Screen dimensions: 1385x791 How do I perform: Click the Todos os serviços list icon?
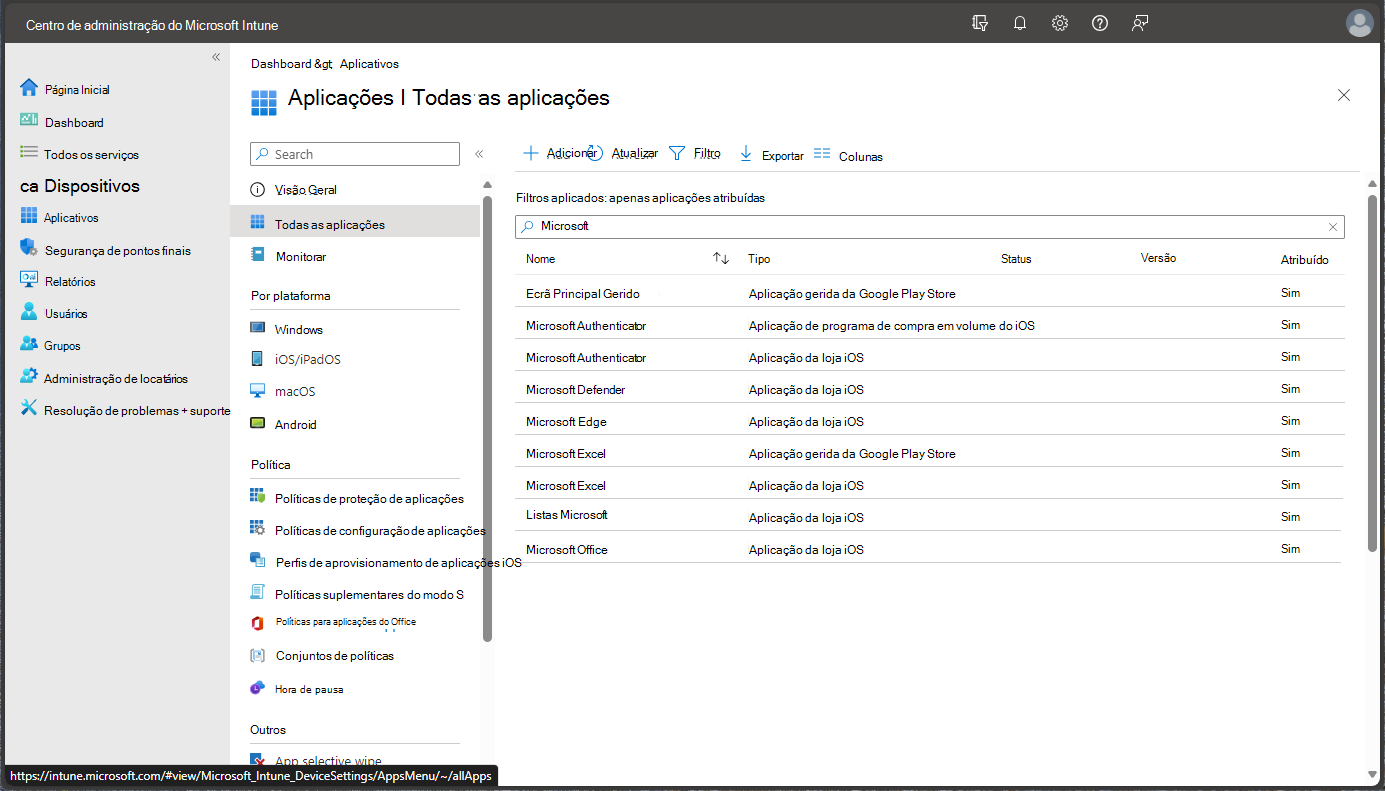(29, 153)
